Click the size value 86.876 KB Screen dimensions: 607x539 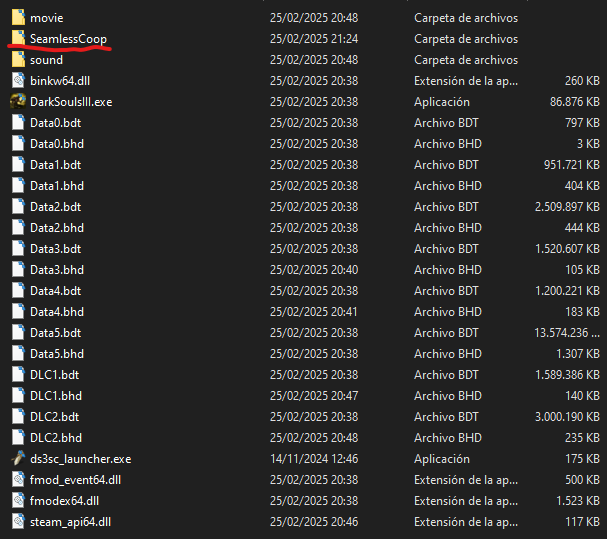575,102
